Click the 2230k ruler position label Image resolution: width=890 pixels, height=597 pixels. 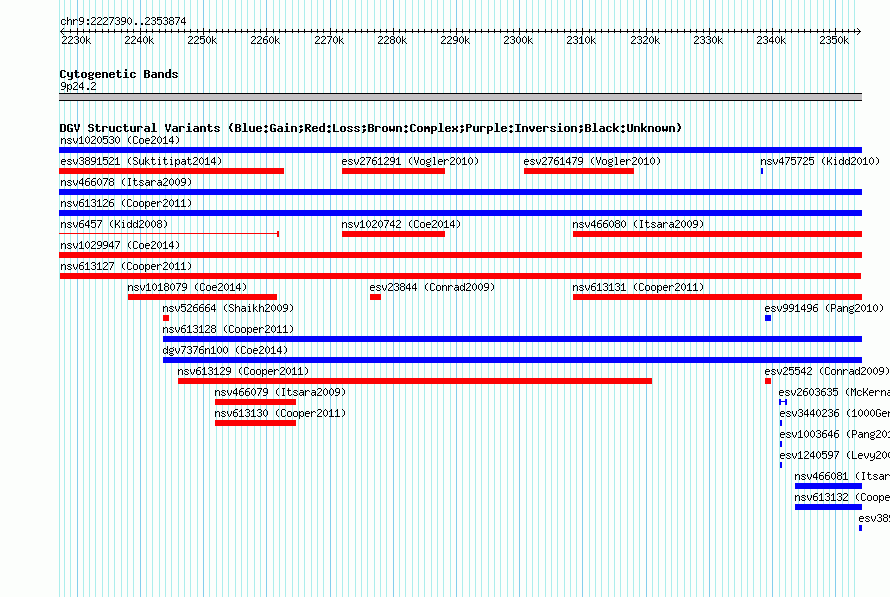pyautogui.click(x=75, y=40)
